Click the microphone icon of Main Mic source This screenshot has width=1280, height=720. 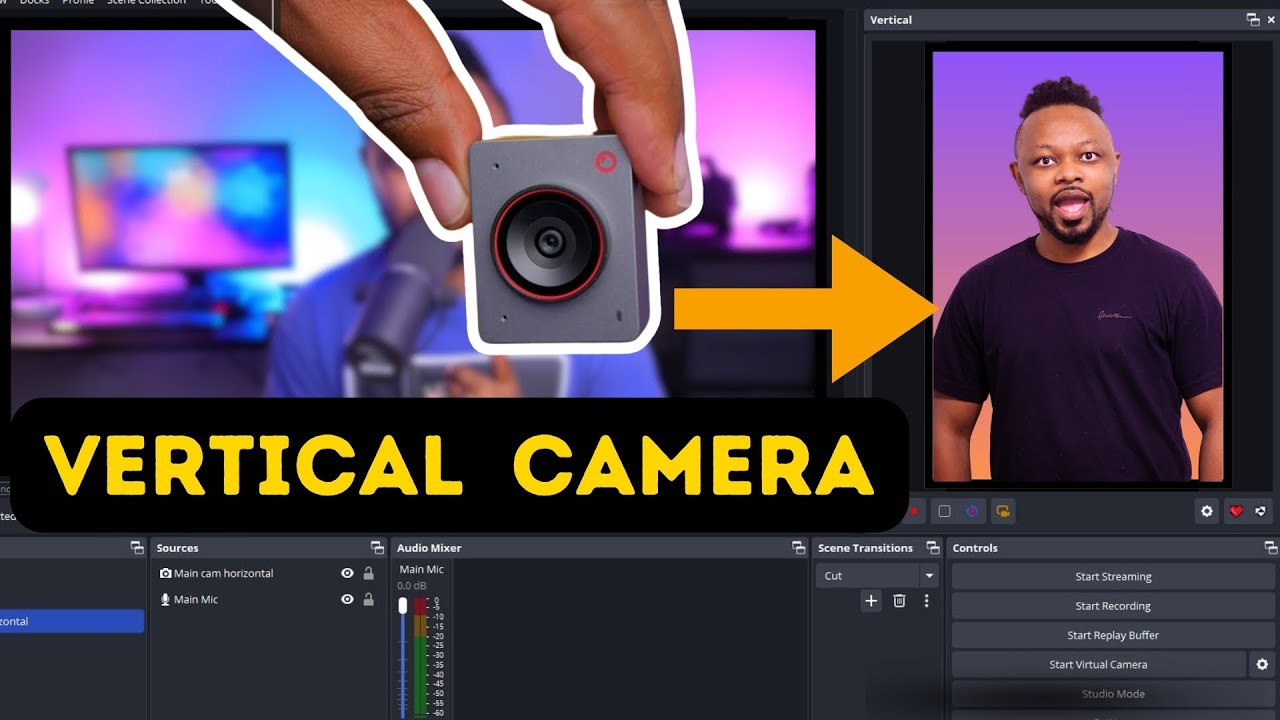coord(166,599)
